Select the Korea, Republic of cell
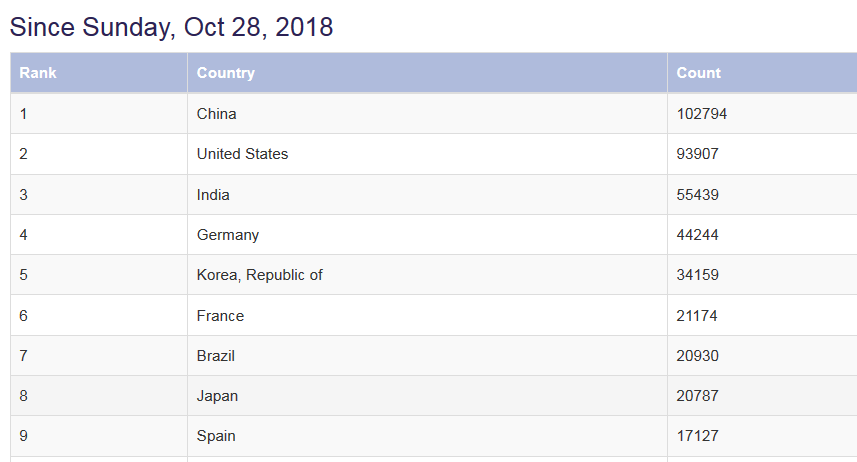Screen dimensions: 857x462 (427, 274)
